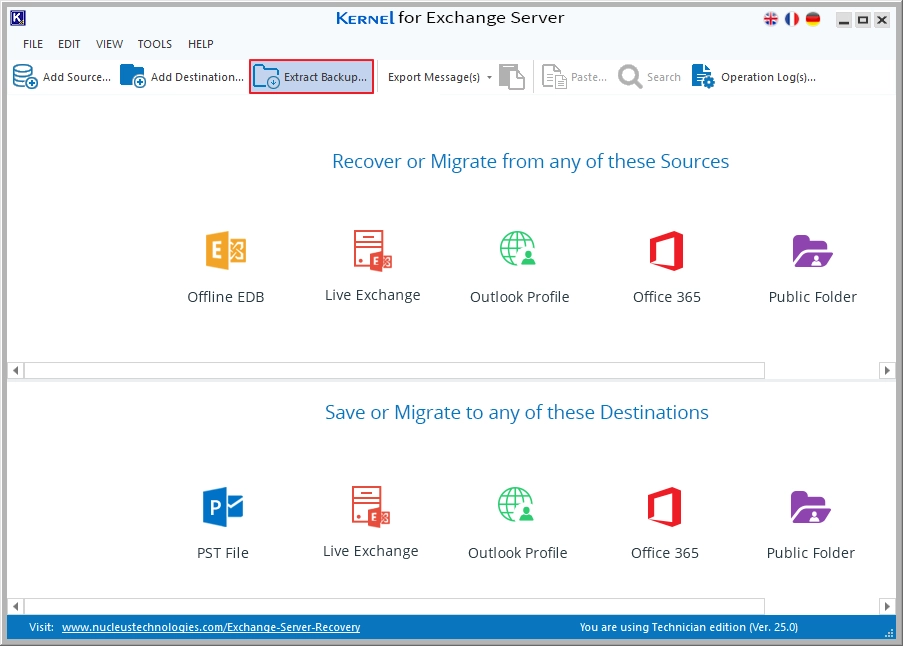Click the Operation Log(s)... label
The height and width of the screenshot is (646, 903).
coord(768,77)
